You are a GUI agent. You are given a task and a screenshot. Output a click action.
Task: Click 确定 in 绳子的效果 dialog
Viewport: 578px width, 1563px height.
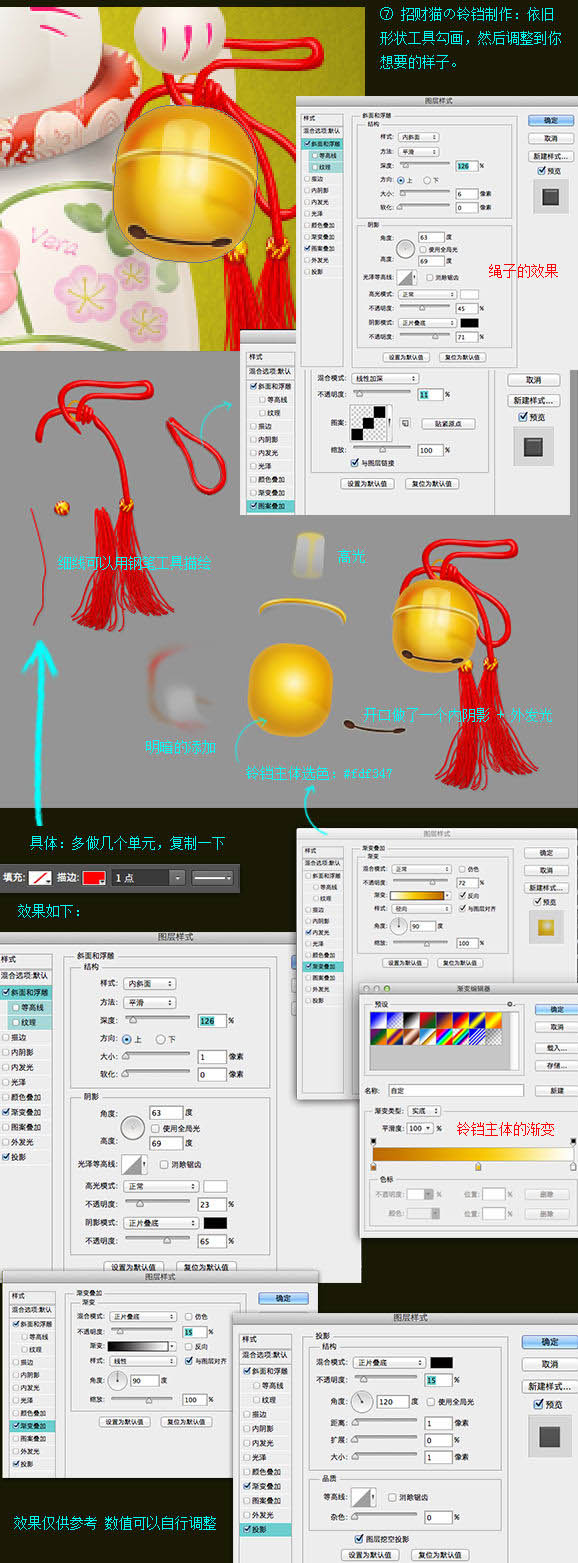click(550, 122)
